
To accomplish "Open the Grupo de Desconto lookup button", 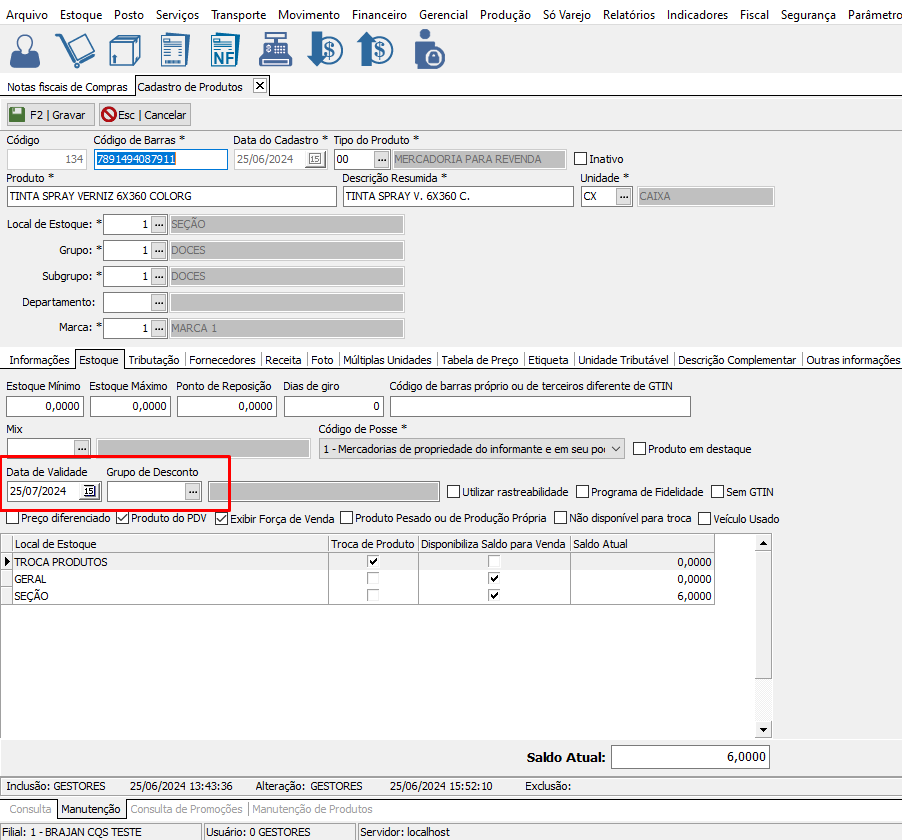I will (x=193, y=491).
